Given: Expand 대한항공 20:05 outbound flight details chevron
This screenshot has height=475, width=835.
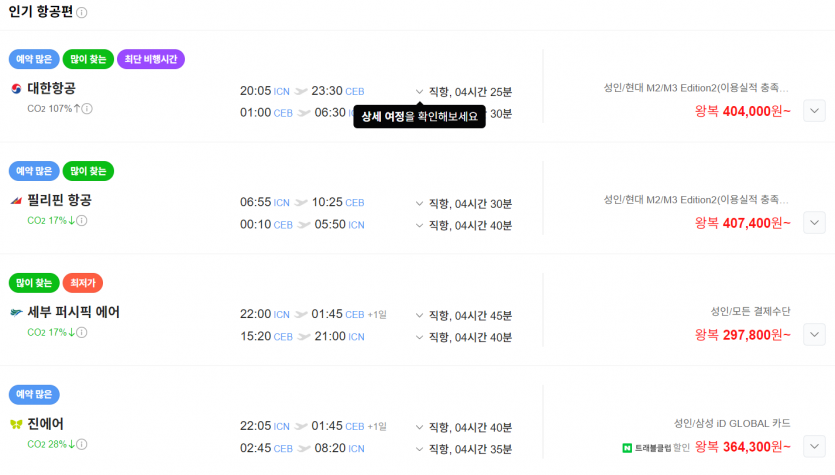Looking at the screenshot, I should coord(420,92).
